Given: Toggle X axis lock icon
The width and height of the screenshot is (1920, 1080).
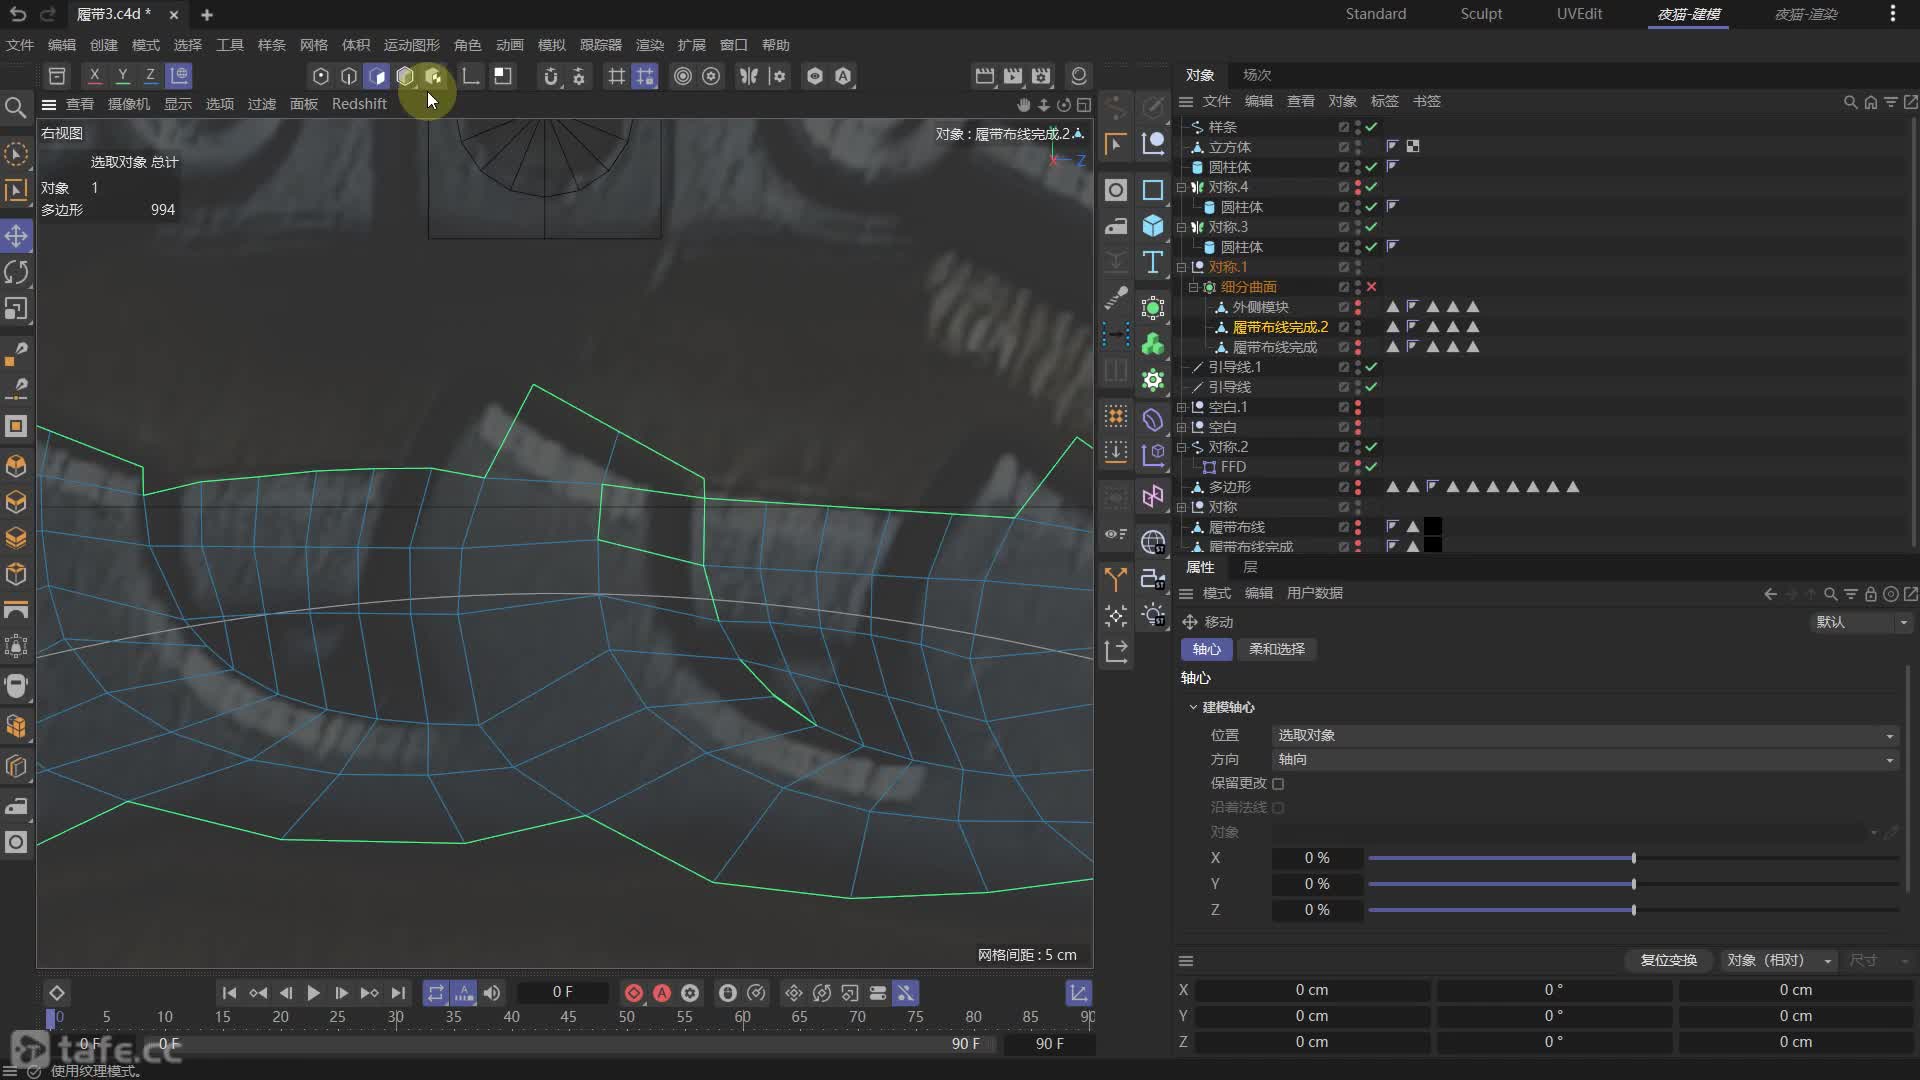Looking at the screenshot, I should point(94,76).
